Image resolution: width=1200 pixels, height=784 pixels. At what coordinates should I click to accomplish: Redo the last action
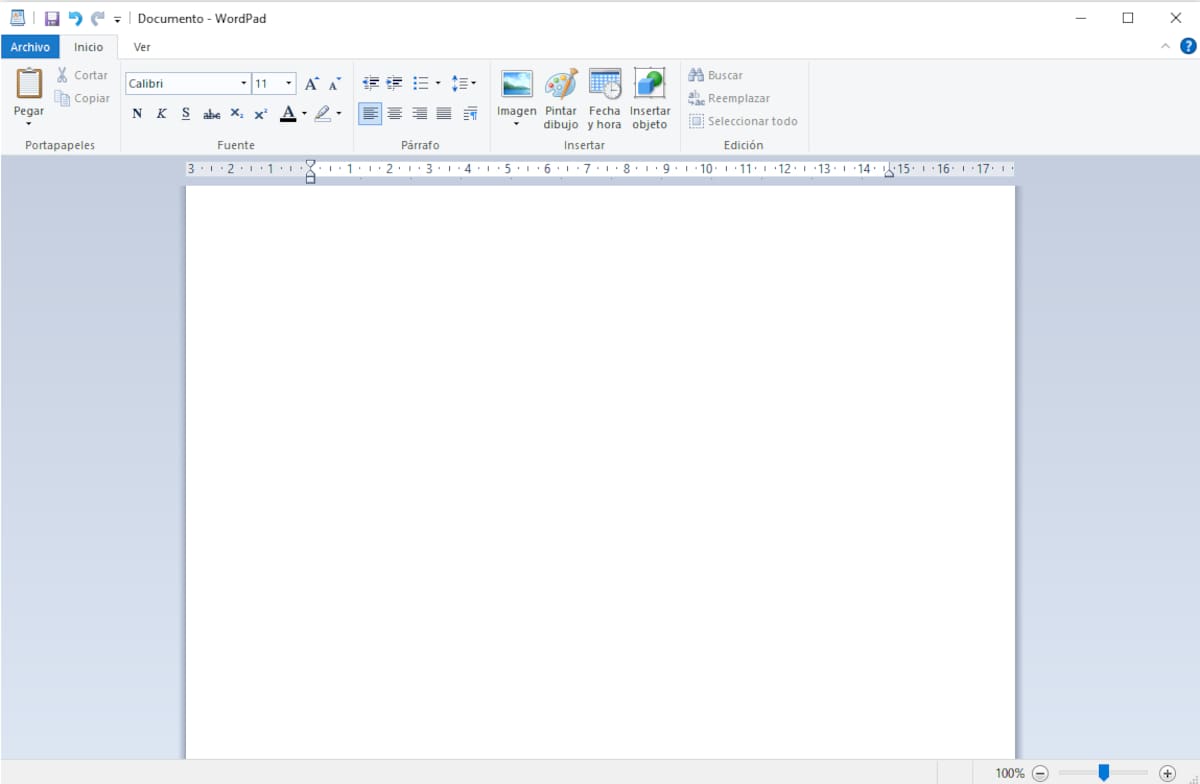97,18
